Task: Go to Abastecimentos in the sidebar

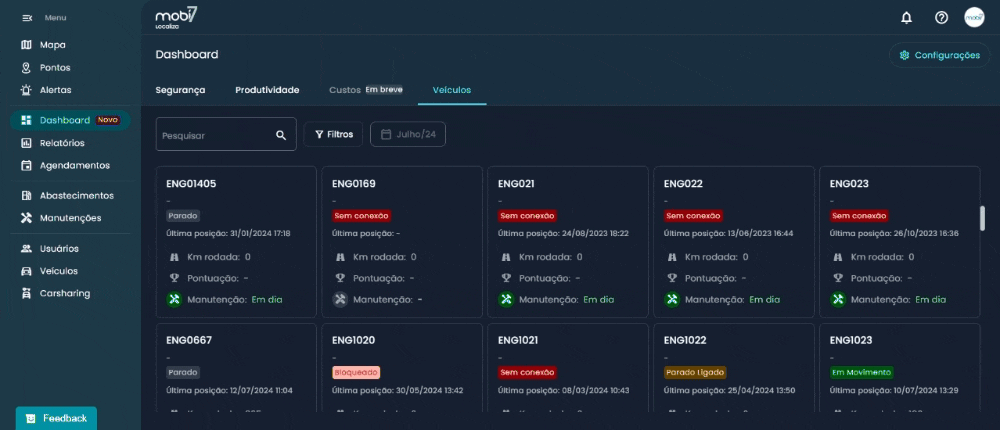Action: coord(76,195)
